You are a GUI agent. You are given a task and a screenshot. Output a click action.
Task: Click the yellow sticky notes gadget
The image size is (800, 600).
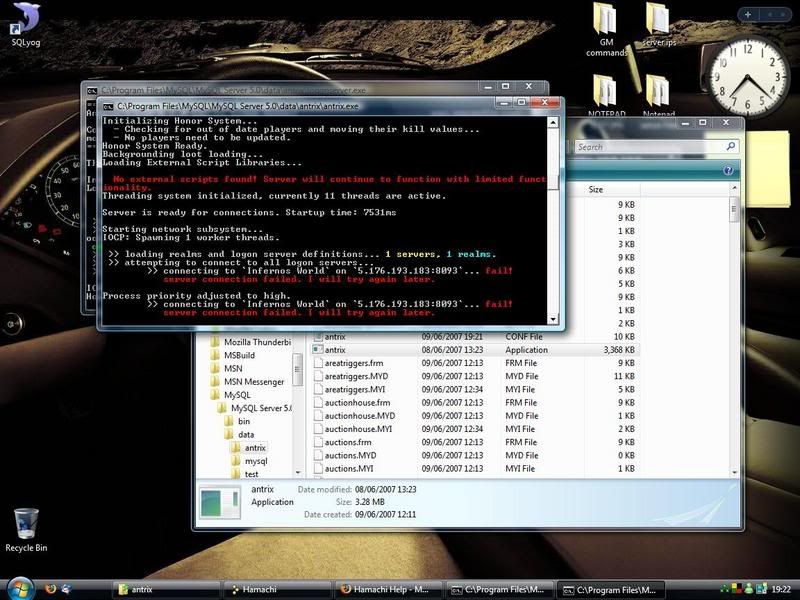click(x=766, y=168)
